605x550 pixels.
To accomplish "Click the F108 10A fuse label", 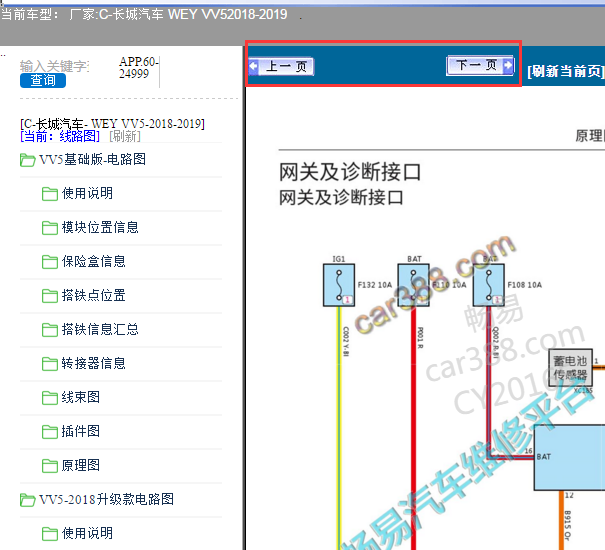I will (525, 285).
